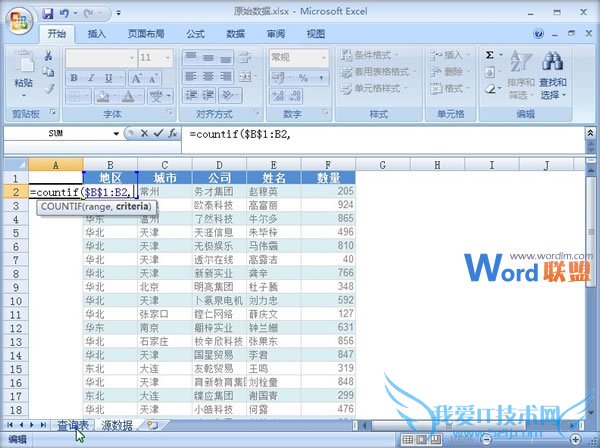Click the Copy icon in clipboard group
The image size is (600, 448).
[x=48, y=72]
